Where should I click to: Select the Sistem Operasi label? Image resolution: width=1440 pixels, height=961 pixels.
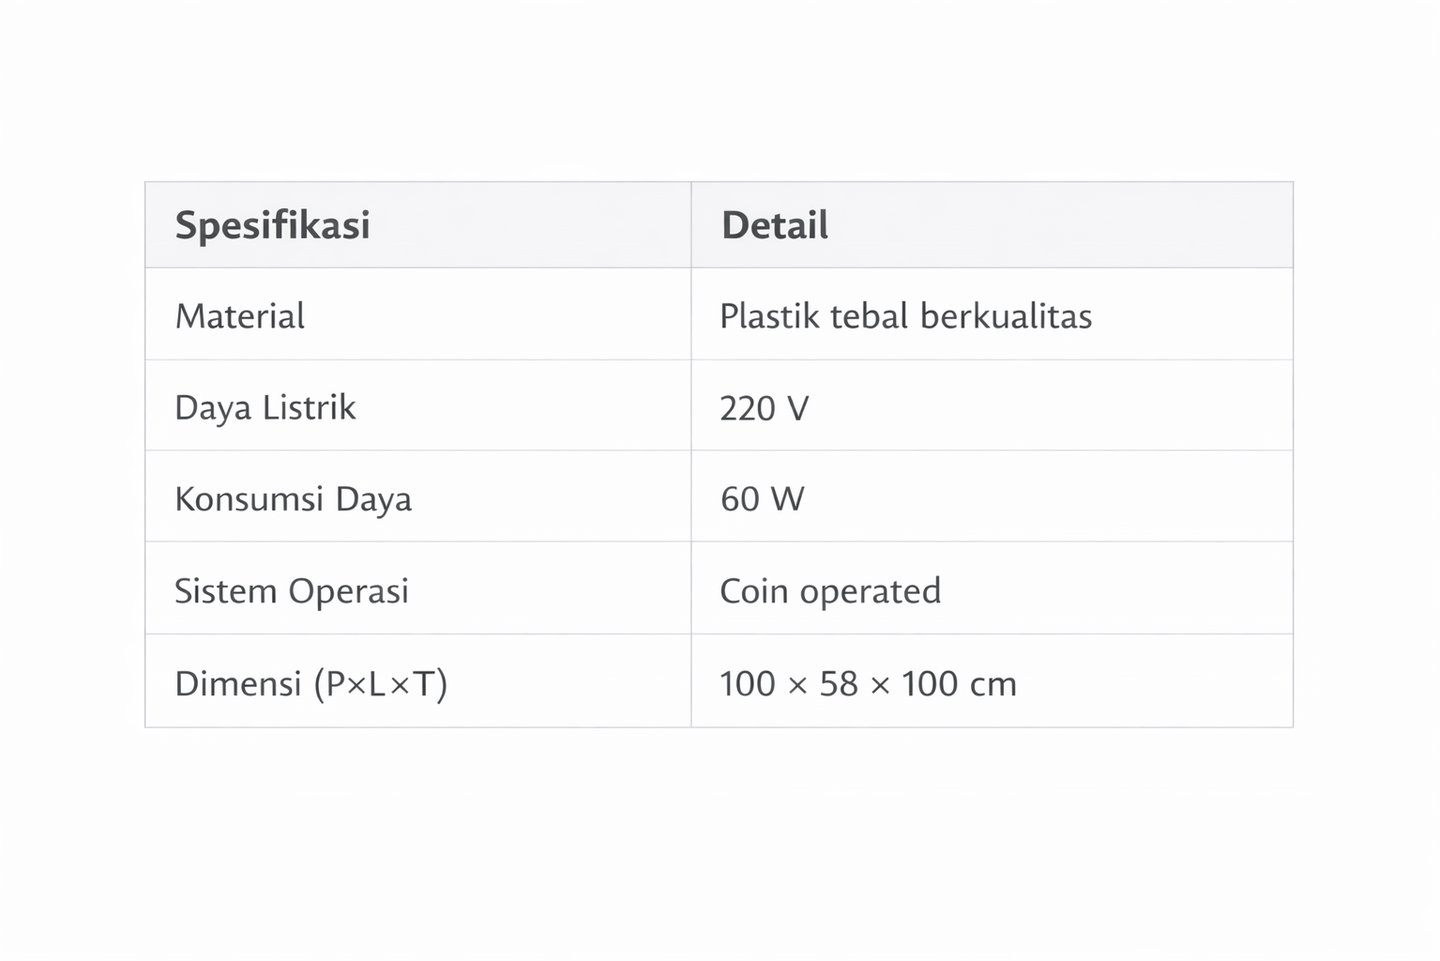pos(291,591)
